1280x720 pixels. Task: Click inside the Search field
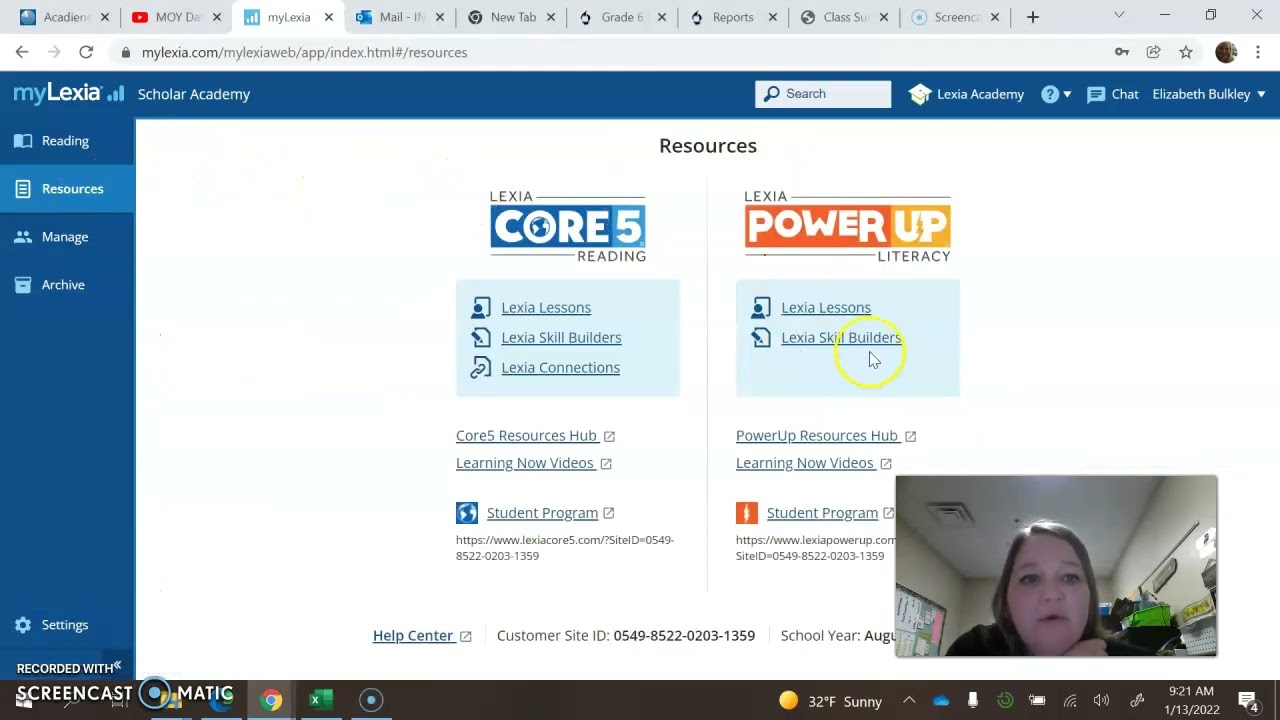pos(823,94)
